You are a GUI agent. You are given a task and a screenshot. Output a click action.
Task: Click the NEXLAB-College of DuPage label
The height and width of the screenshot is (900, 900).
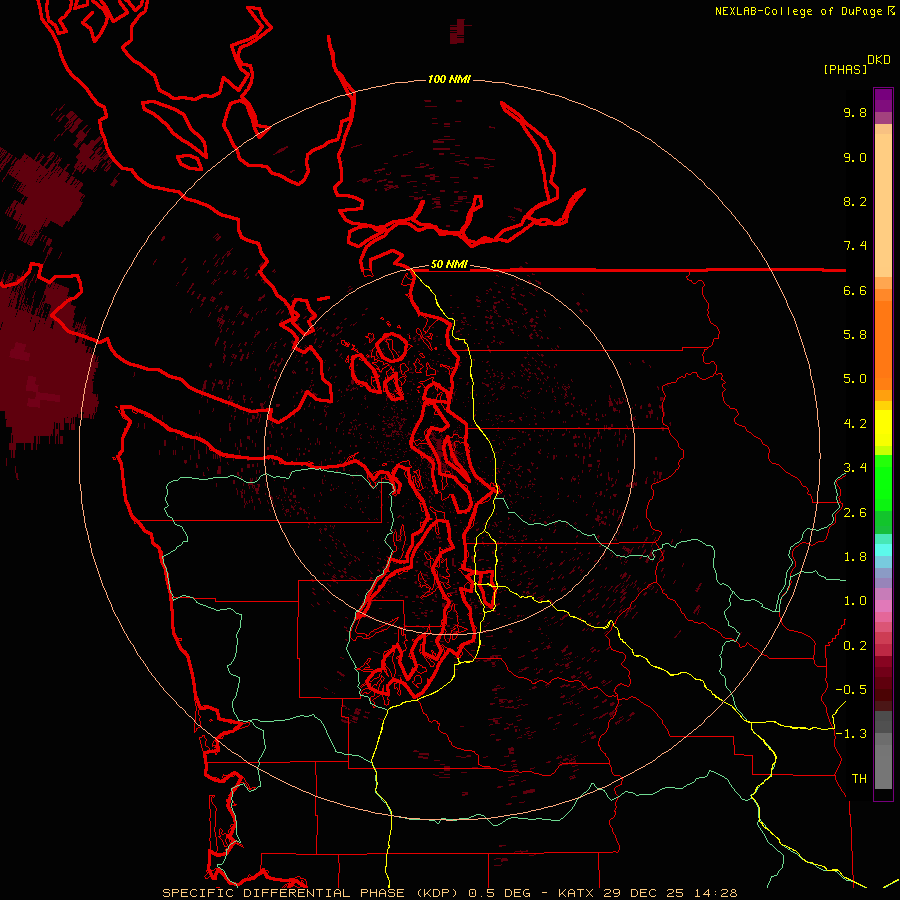point(800,11)
